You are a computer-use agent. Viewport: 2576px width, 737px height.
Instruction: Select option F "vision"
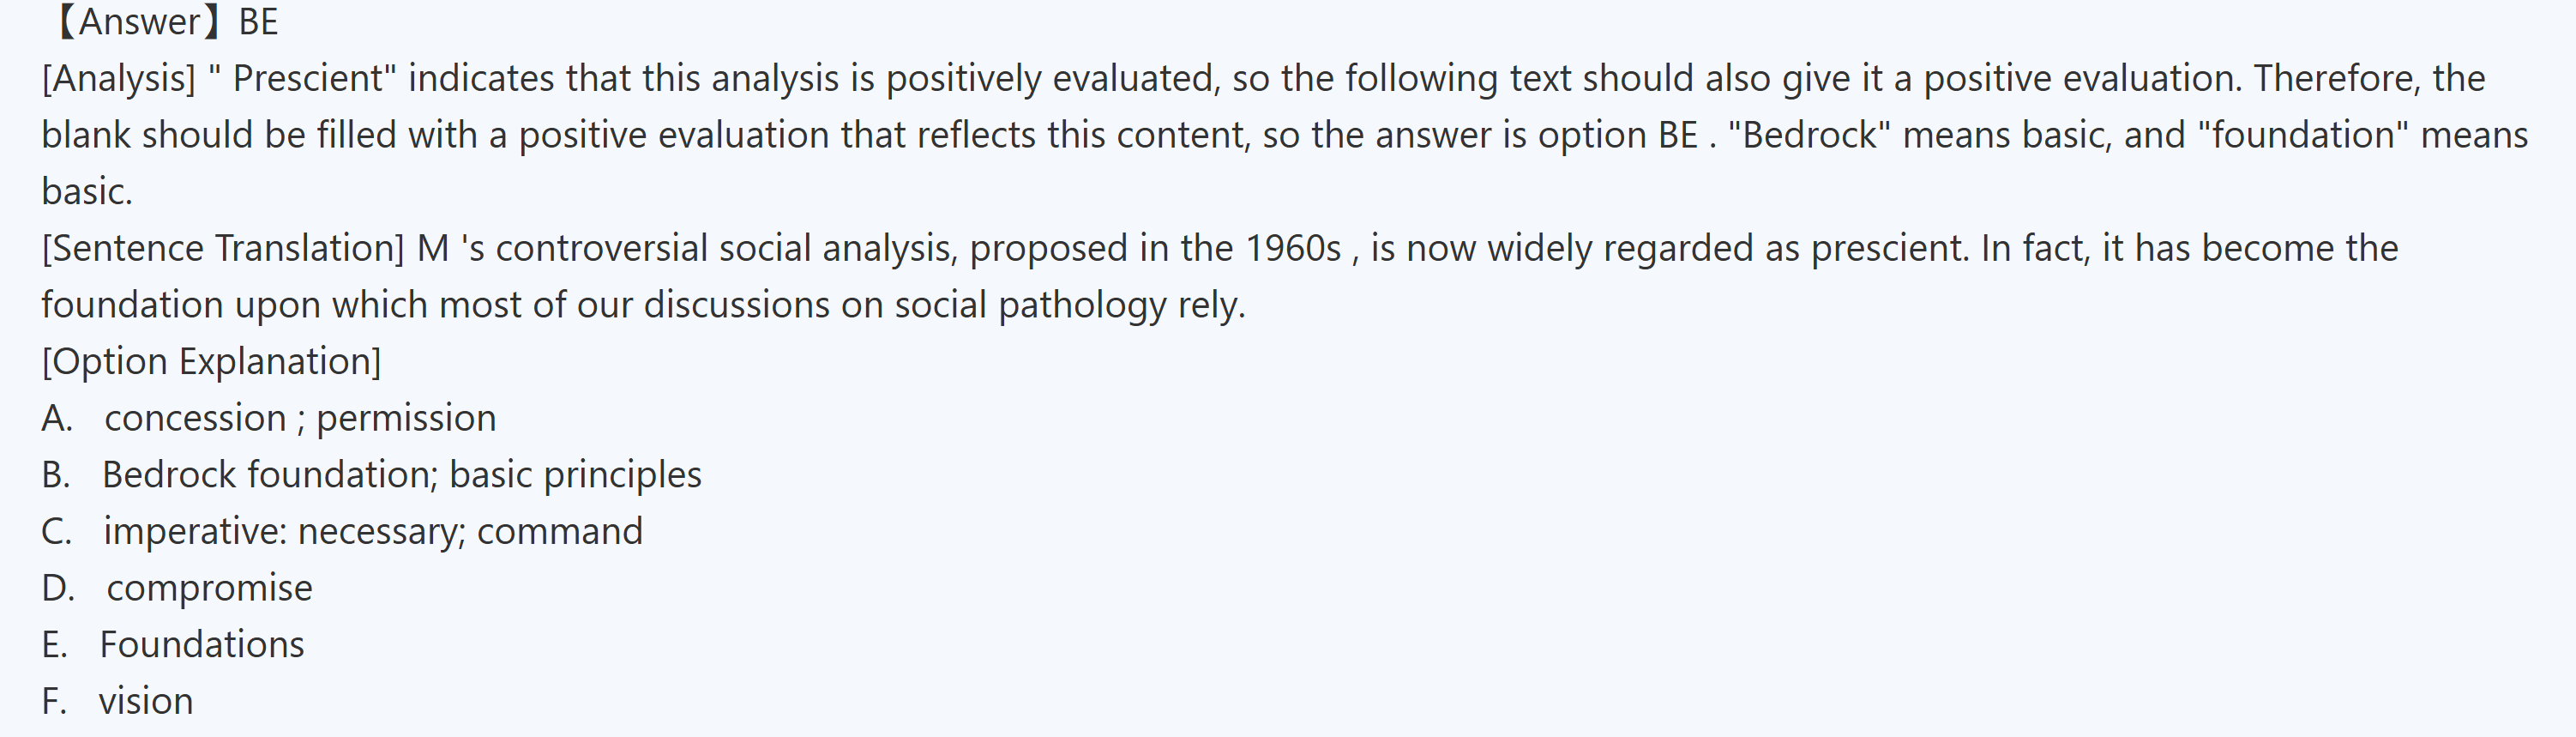145,701
